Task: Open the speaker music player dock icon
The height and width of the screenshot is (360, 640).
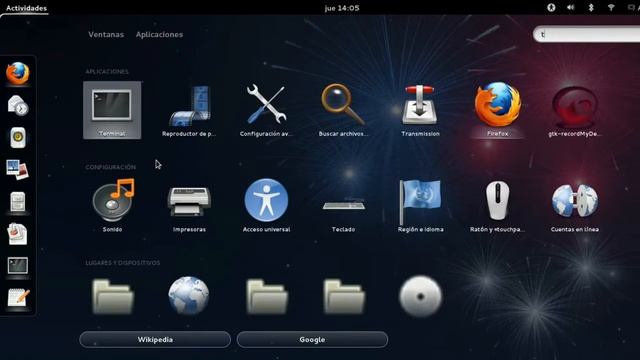Action: (x=18, y=138)
